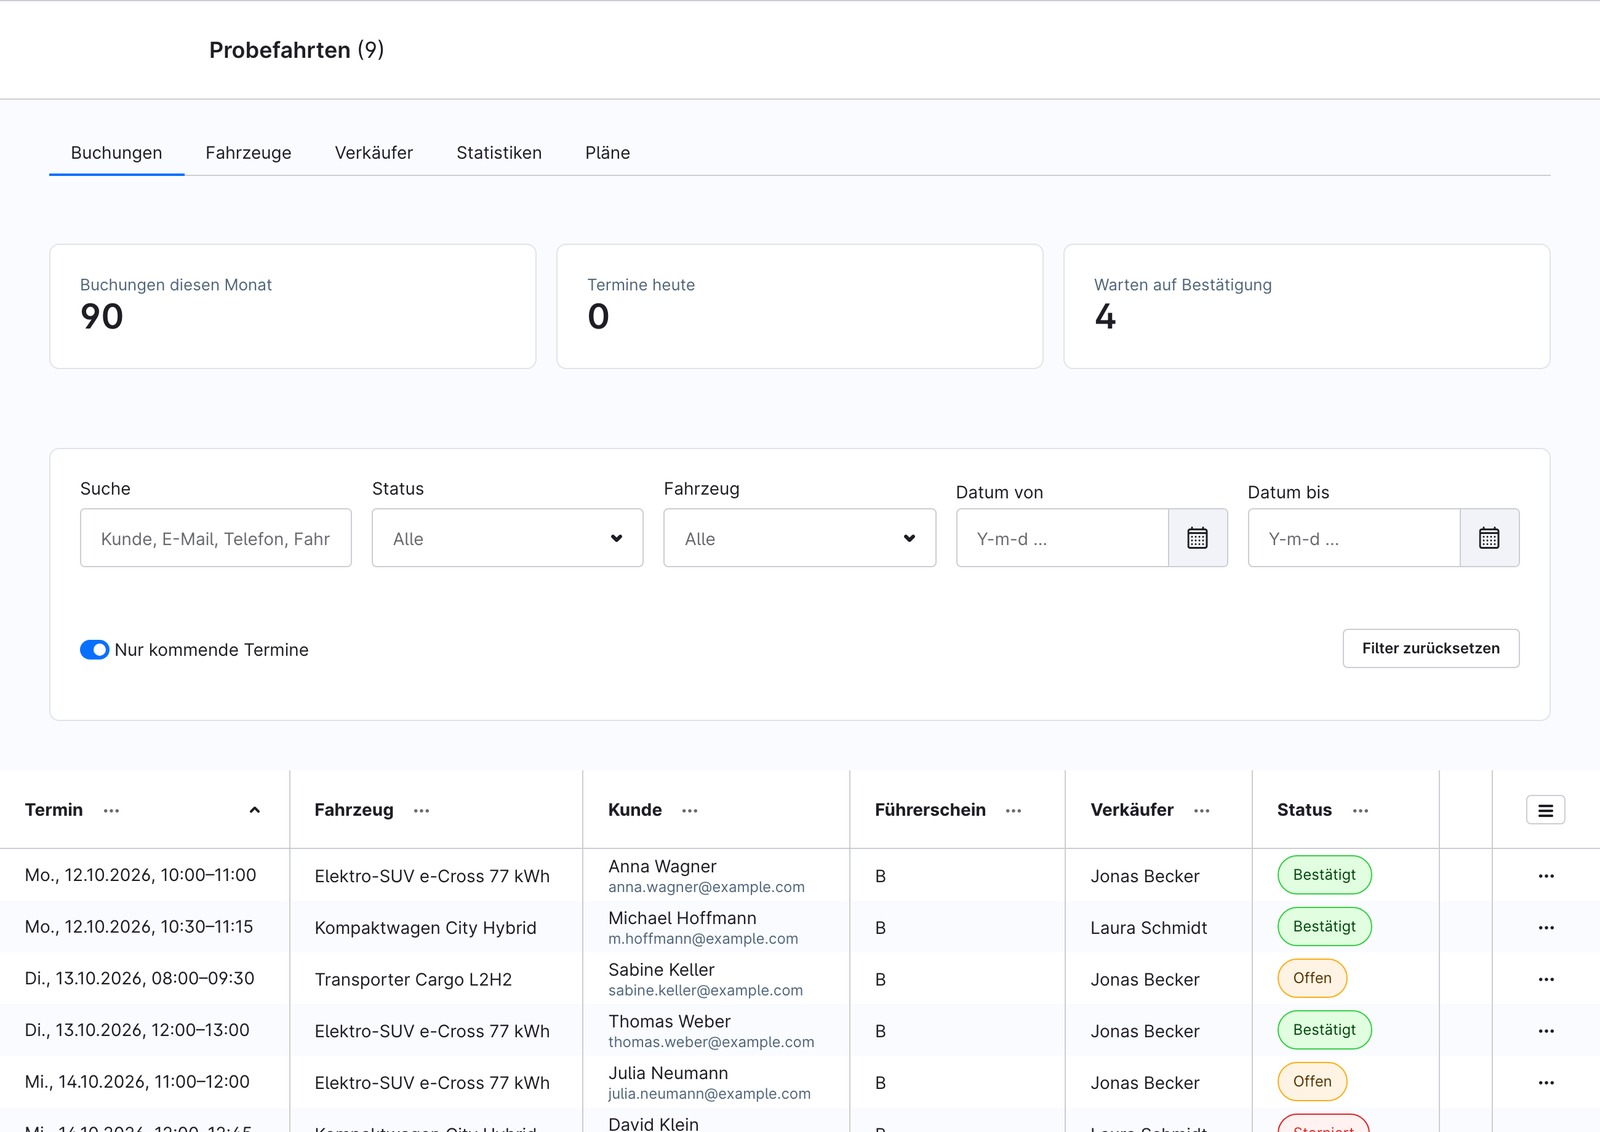1600x1132 pixels.
Task: Open the Datum bis calendar picker
Action: [1489, 538]
